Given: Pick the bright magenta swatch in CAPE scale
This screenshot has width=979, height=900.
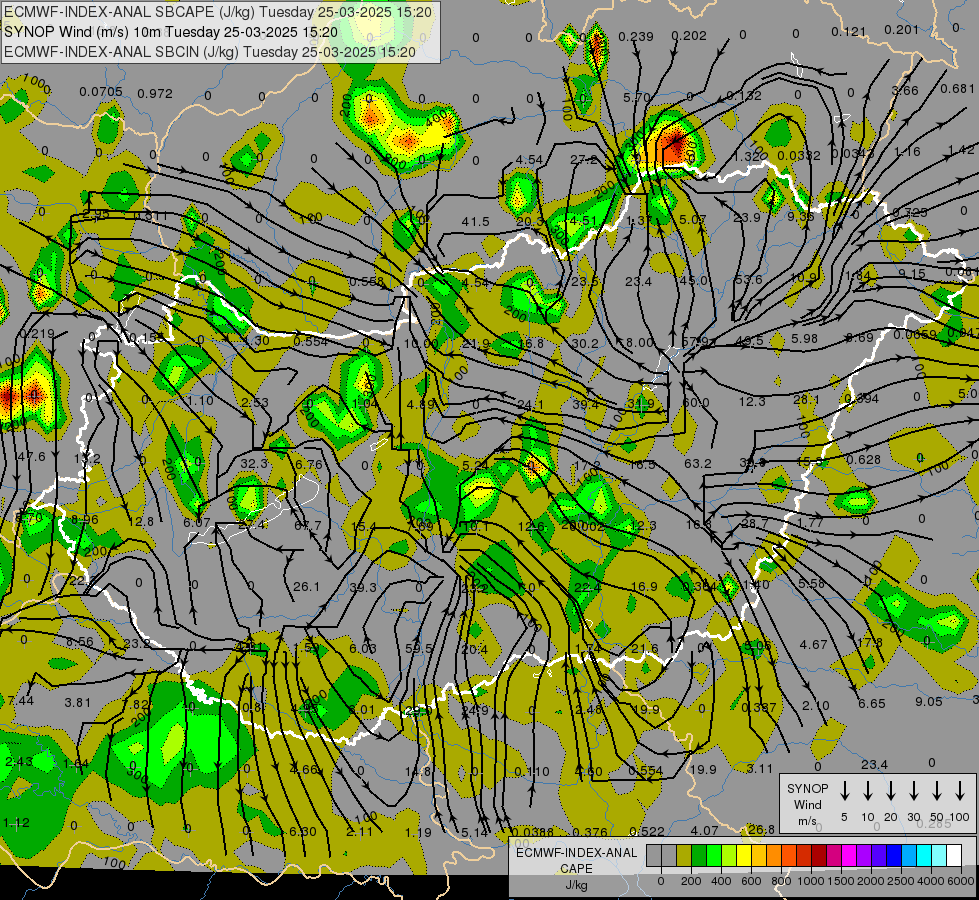Looking at the screenshot, I should (x=849, y=855).
